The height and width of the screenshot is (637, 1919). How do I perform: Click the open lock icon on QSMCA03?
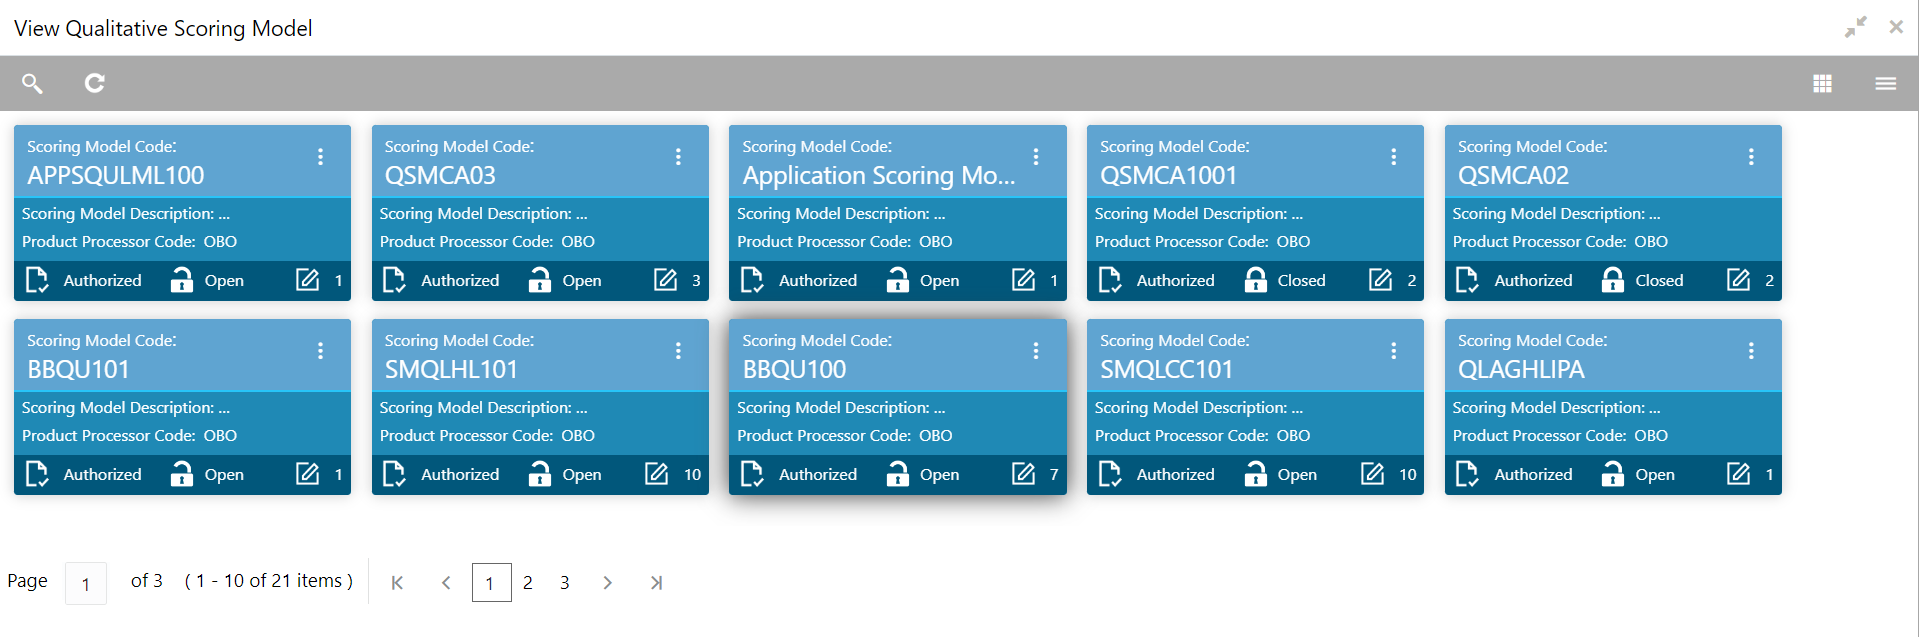tap(539, 280)
